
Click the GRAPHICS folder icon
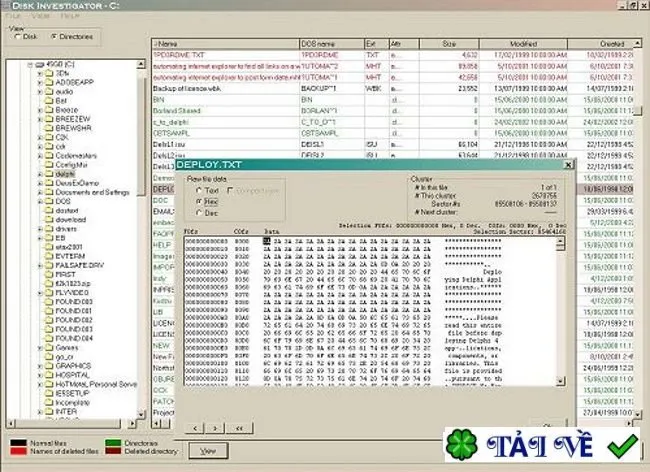click(x=49, y=366)
